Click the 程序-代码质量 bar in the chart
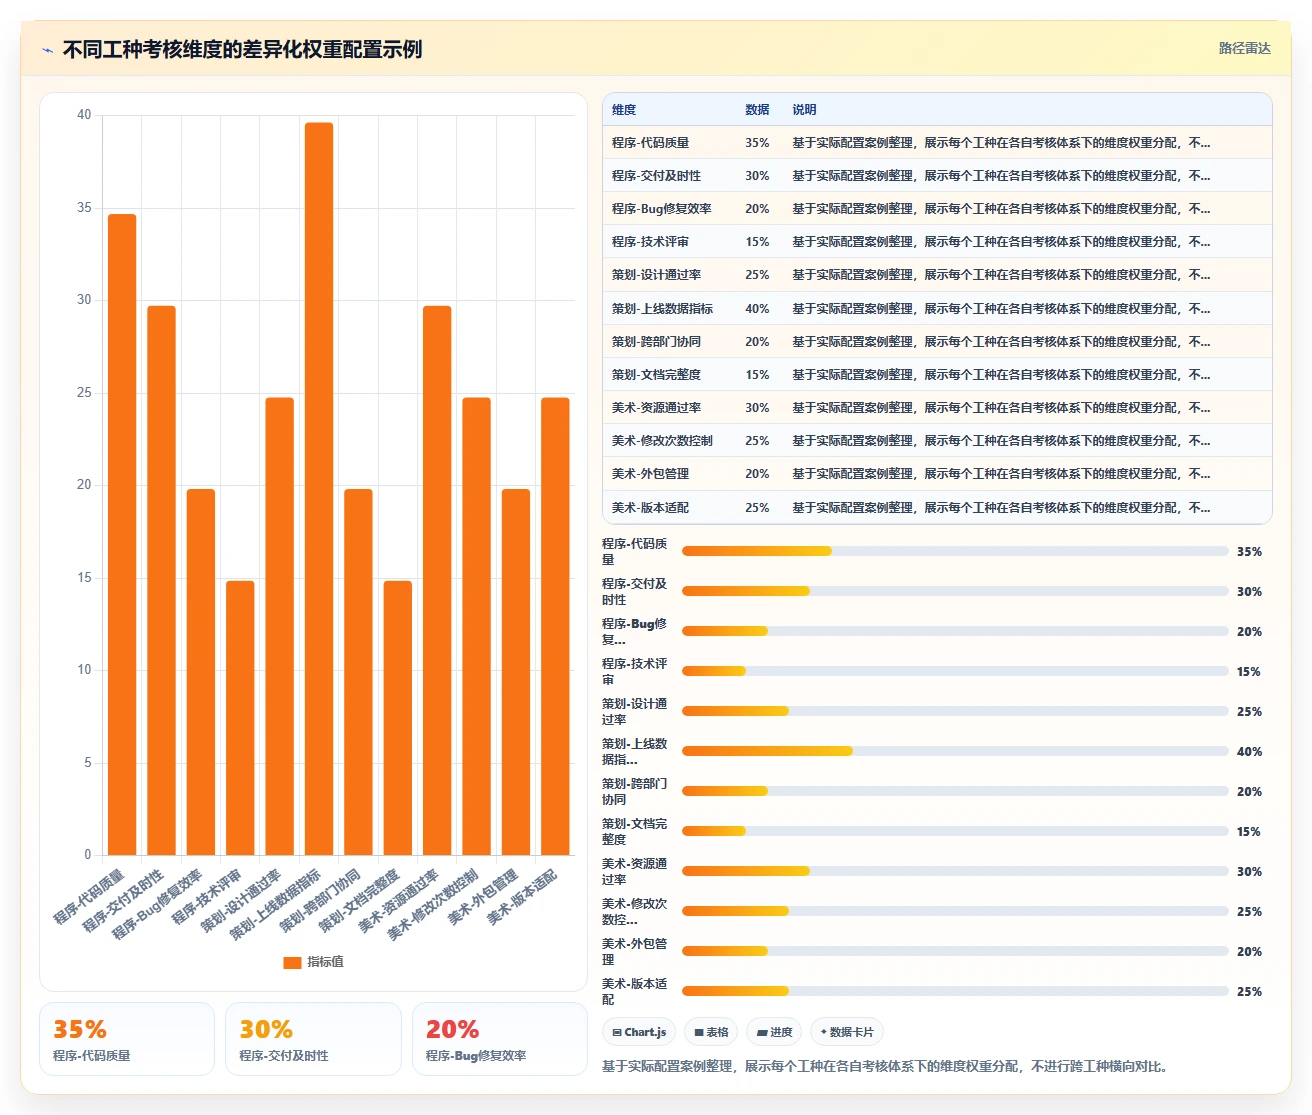The height and width of the screenshot is (1115, 1312). pos(122,535)
